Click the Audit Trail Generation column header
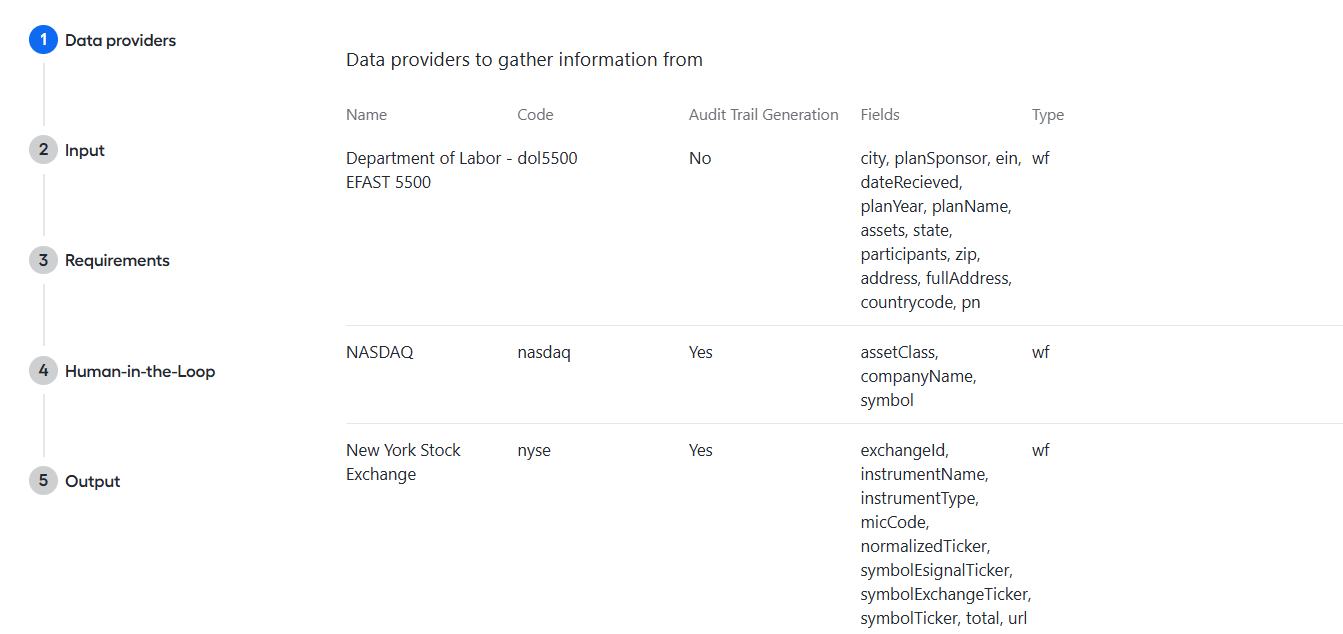Viewport: 1343px width, 634px height. (x=763, y=115)
